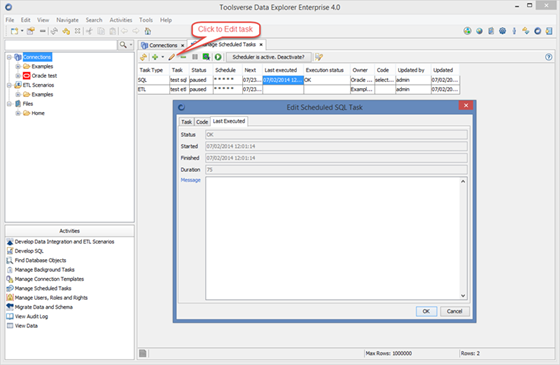Sort by the Last executed column header
This screenshot has width=560, height=365.
pyautogui.click(x=283, y=70)
